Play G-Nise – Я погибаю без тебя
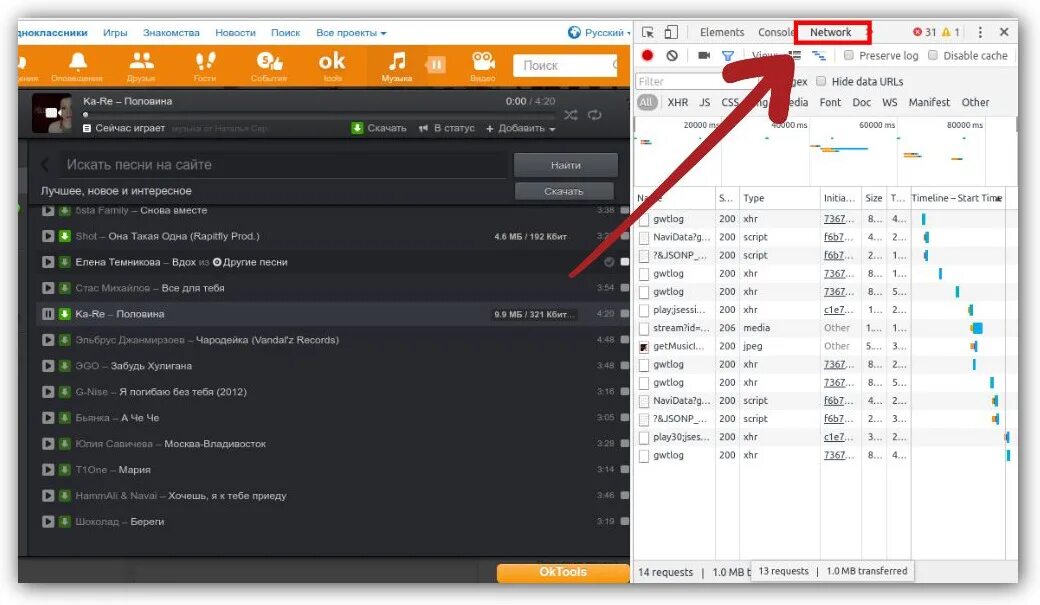 point(48,391)
